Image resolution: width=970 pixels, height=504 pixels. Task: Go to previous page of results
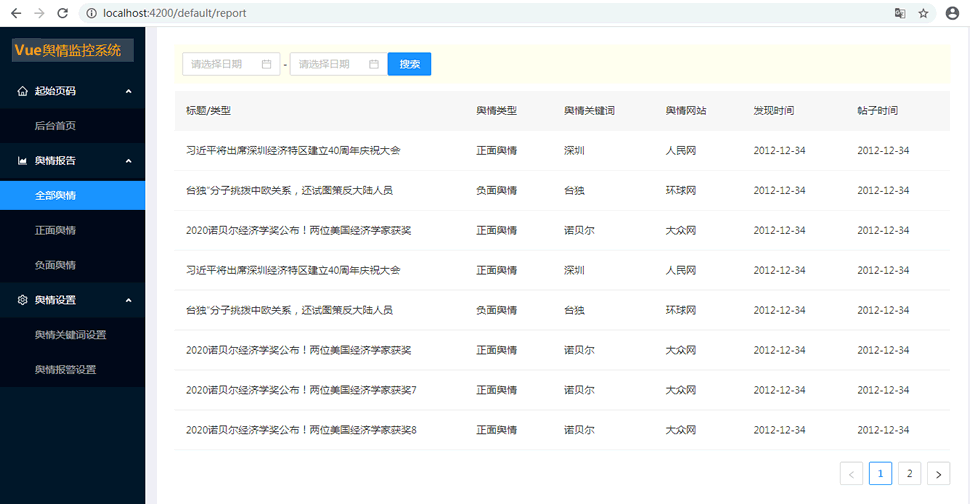[x=851, y=474]
